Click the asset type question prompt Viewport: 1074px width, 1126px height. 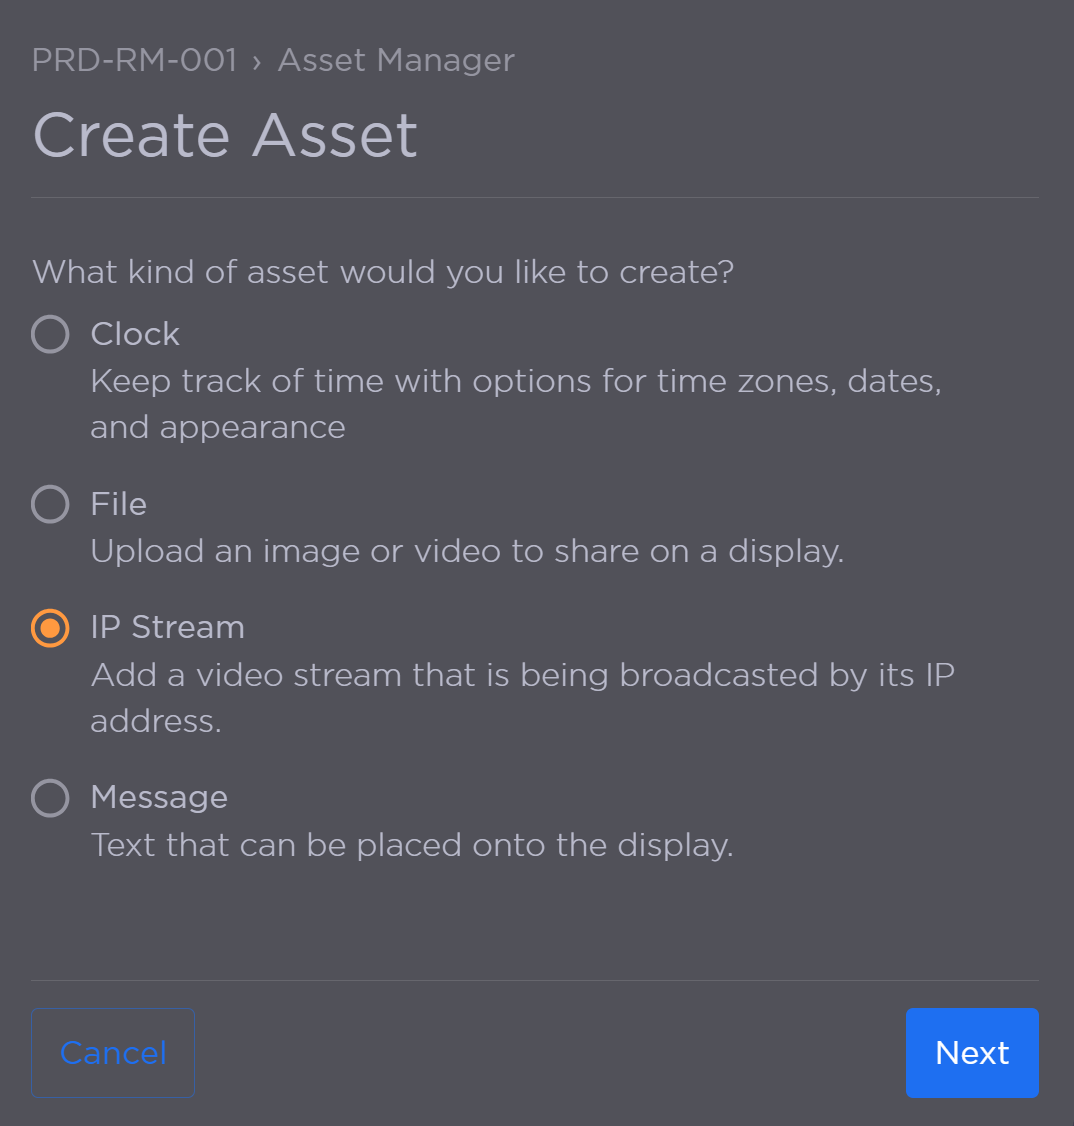coord(383,271)
